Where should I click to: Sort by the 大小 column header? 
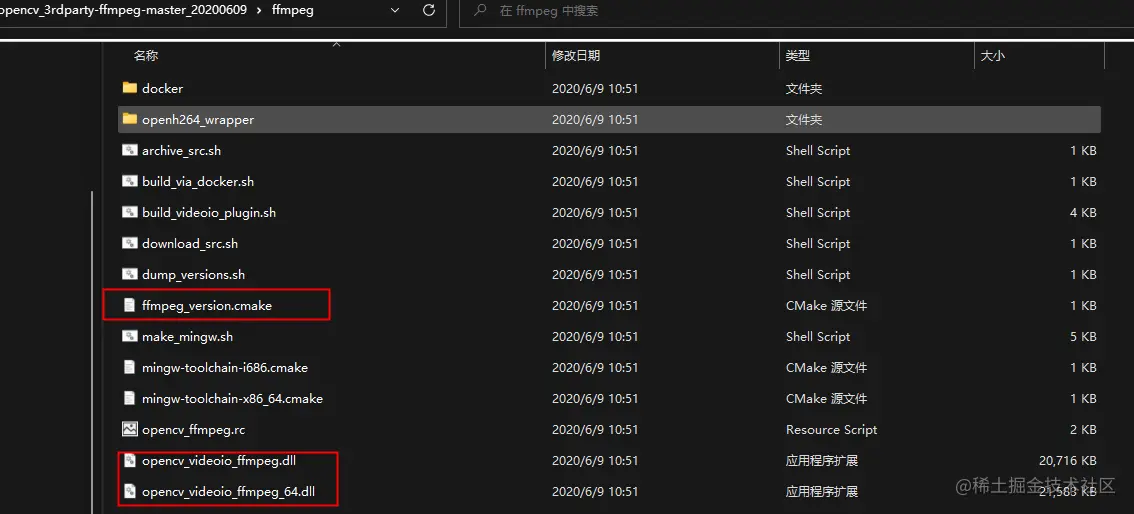[992, 55]
